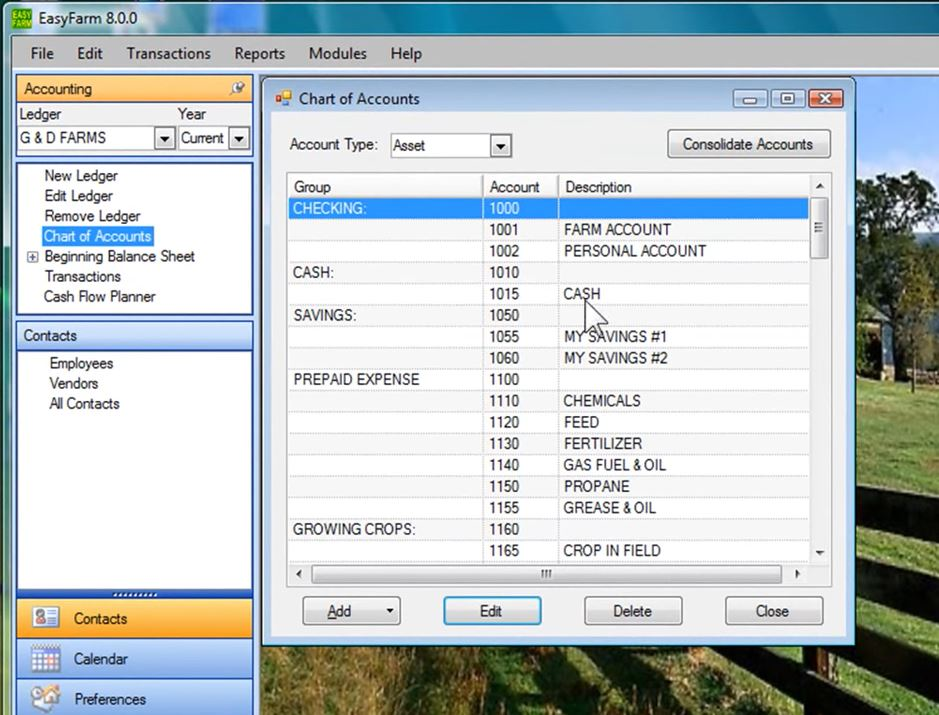The width and height of the screenshot is (939, 715).
Task: Click the Chart of Accounts window icon
Action: pyautogui.click(x=283, y=98)
